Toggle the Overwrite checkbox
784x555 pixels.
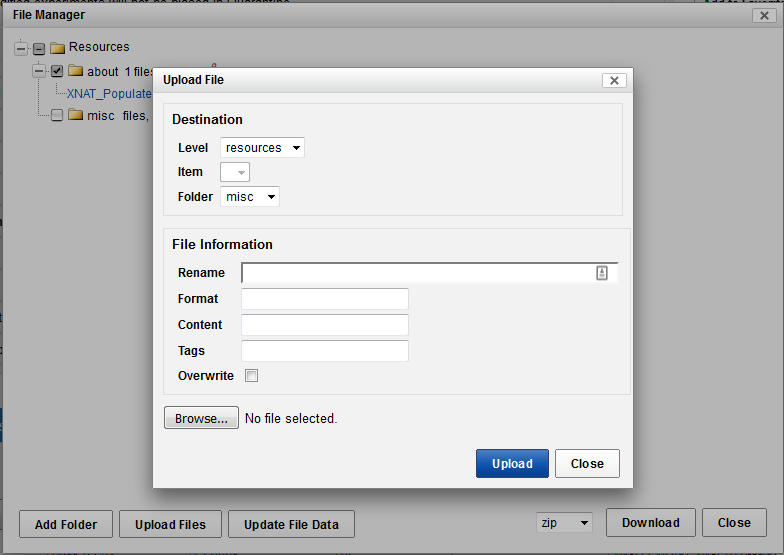point(252,376)
